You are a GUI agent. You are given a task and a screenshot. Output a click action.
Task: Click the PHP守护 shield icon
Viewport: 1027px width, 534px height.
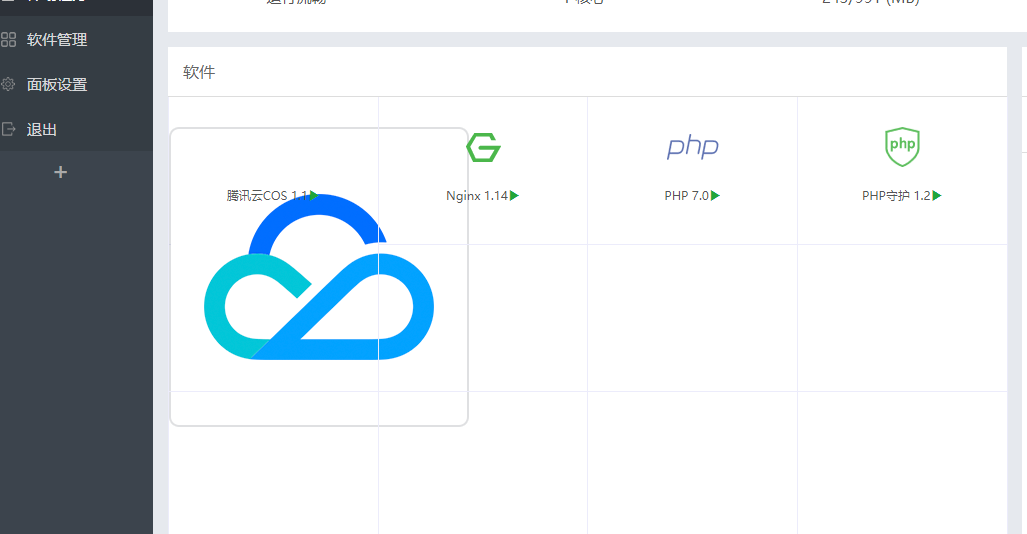click(902, 147)
